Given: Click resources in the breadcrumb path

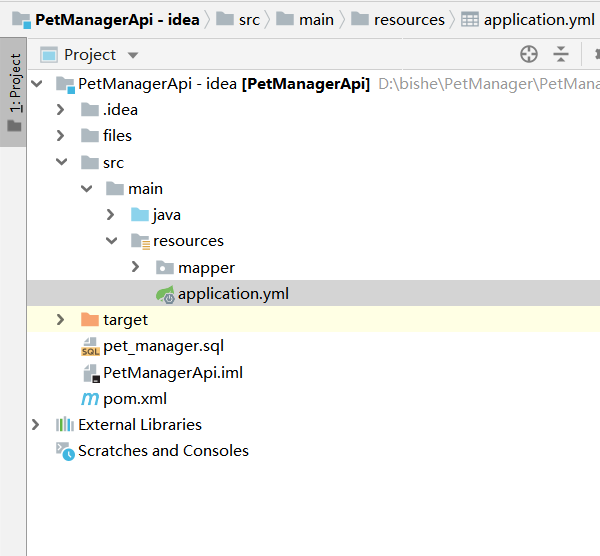Looking at the screenshot, I should pos(409,20).
